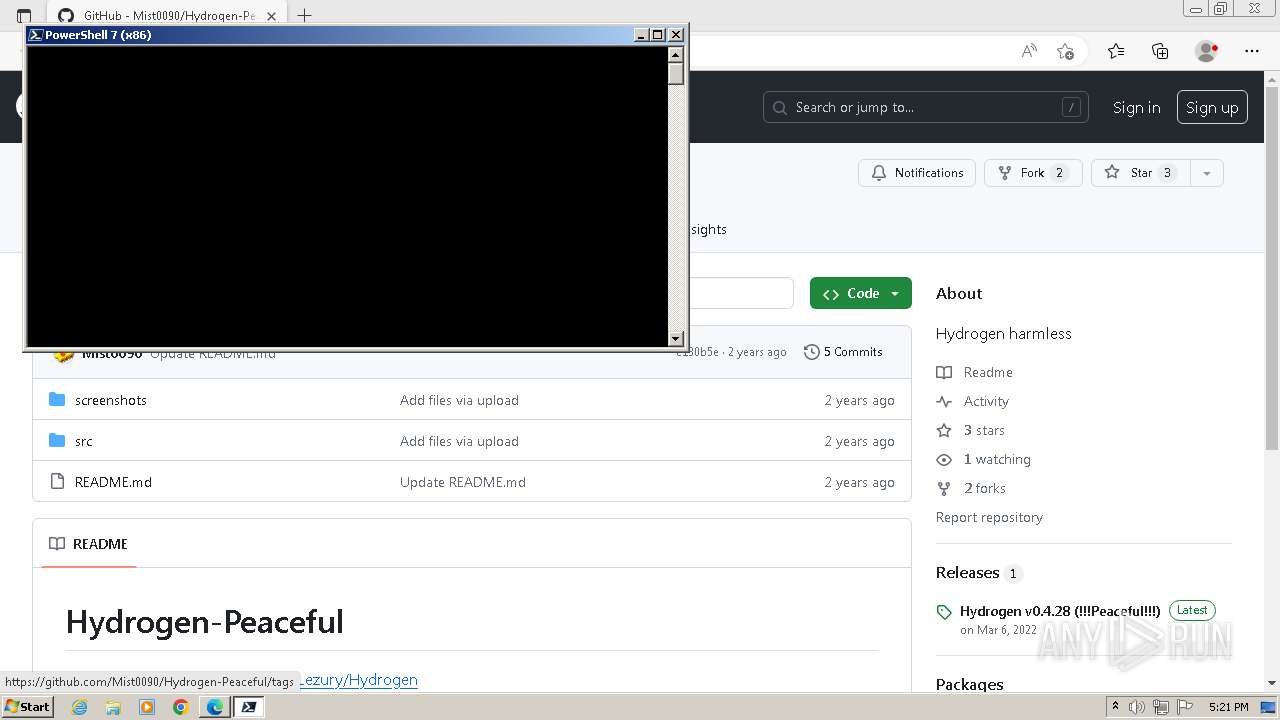Click the folder icon next to src

[x=57, y=441]
